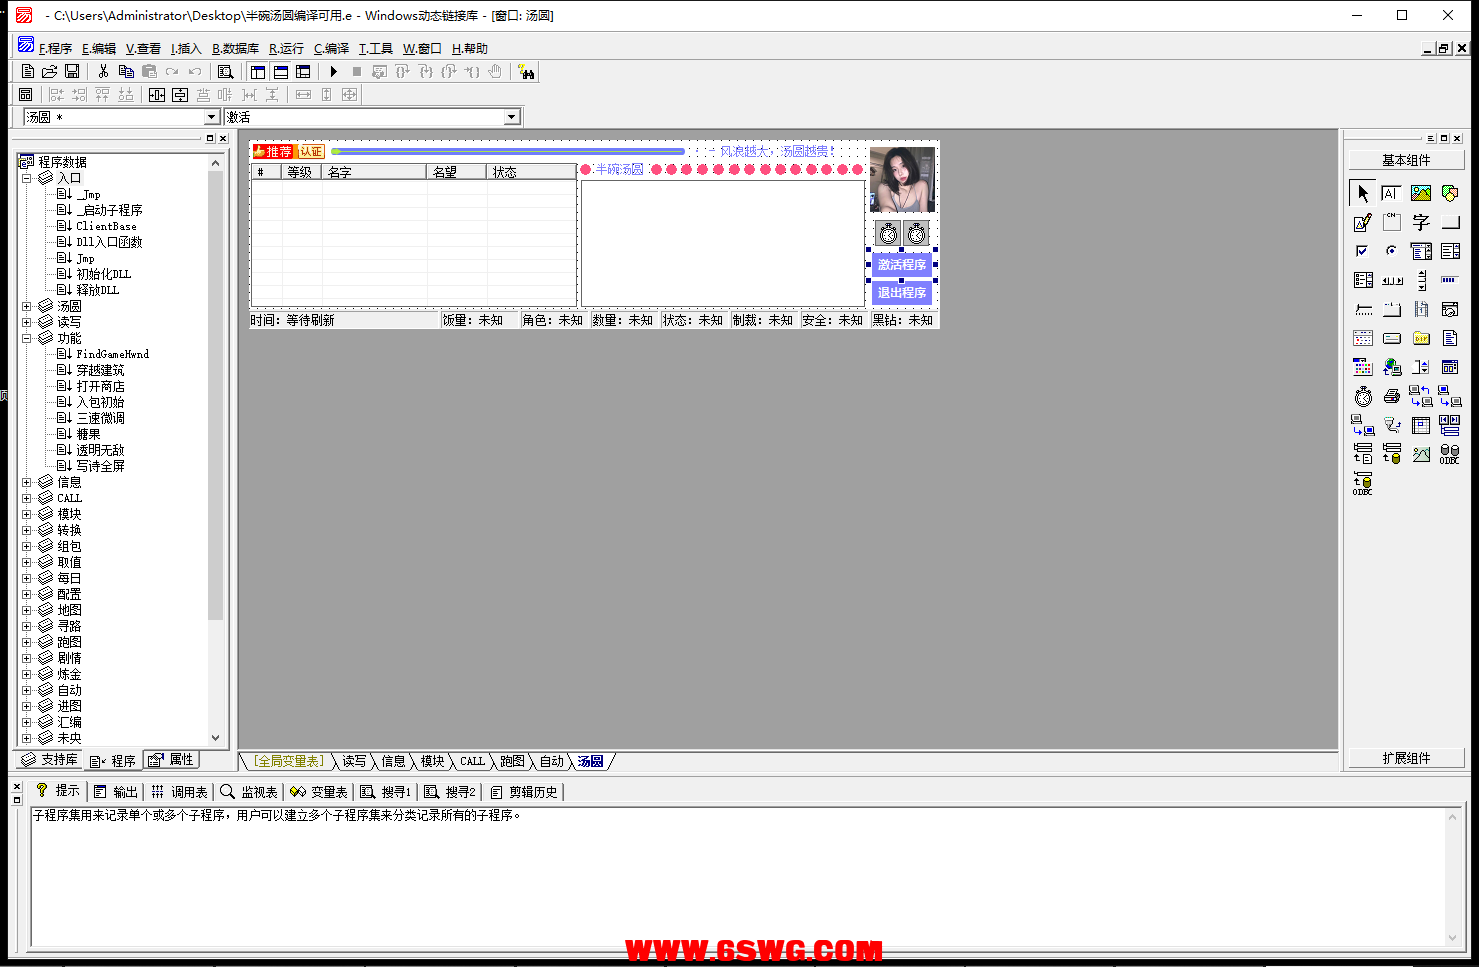This screenshot has height=967, width=1479.
Task: Switch to the 跑图 editor tab
Action: pos(512,762)
